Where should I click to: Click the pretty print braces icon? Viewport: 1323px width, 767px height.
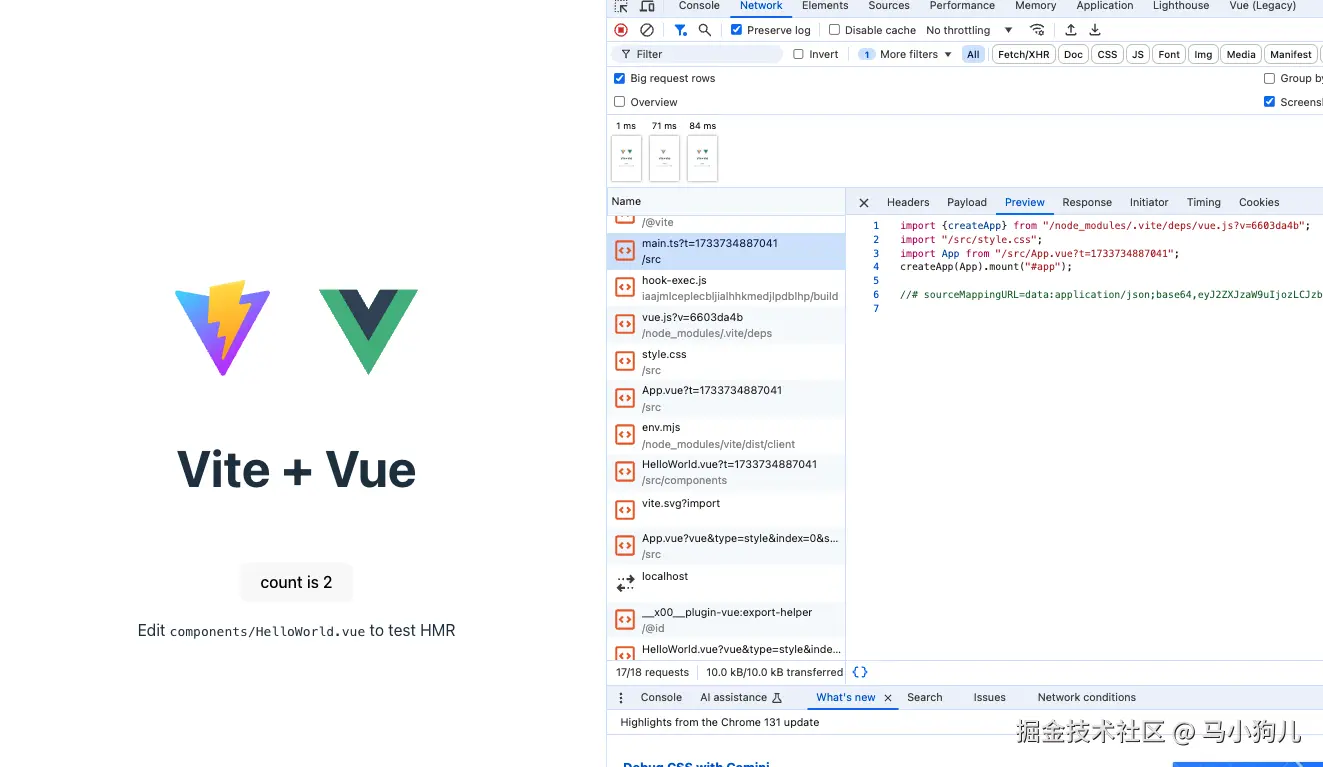click(x=860, y=672)
